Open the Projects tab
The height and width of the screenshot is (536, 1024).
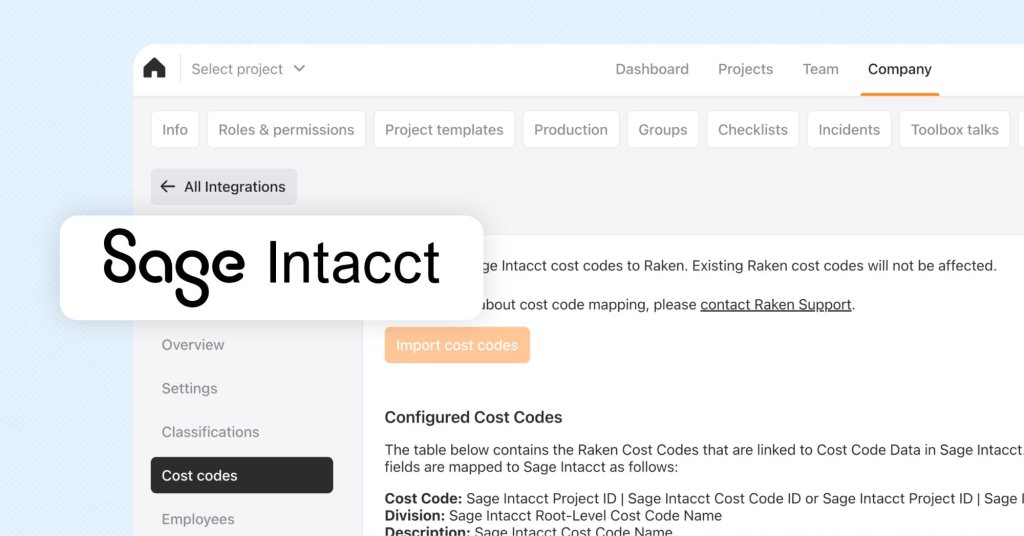(745, 69)
